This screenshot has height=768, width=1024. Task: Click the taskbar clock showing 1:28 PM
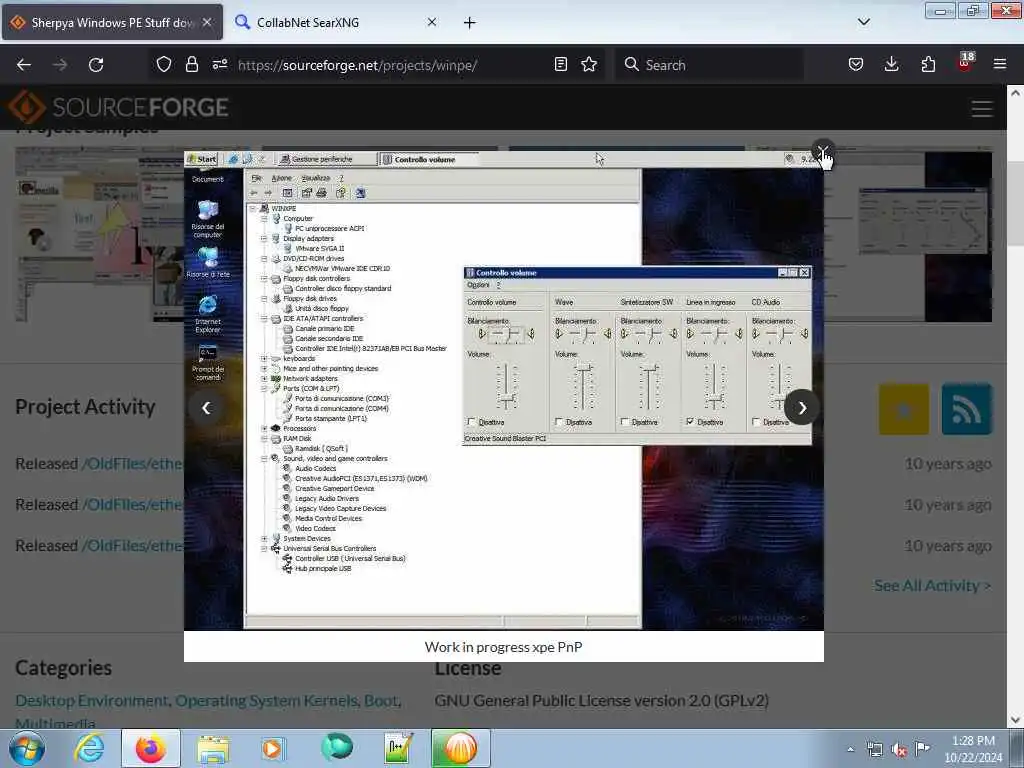973,749
